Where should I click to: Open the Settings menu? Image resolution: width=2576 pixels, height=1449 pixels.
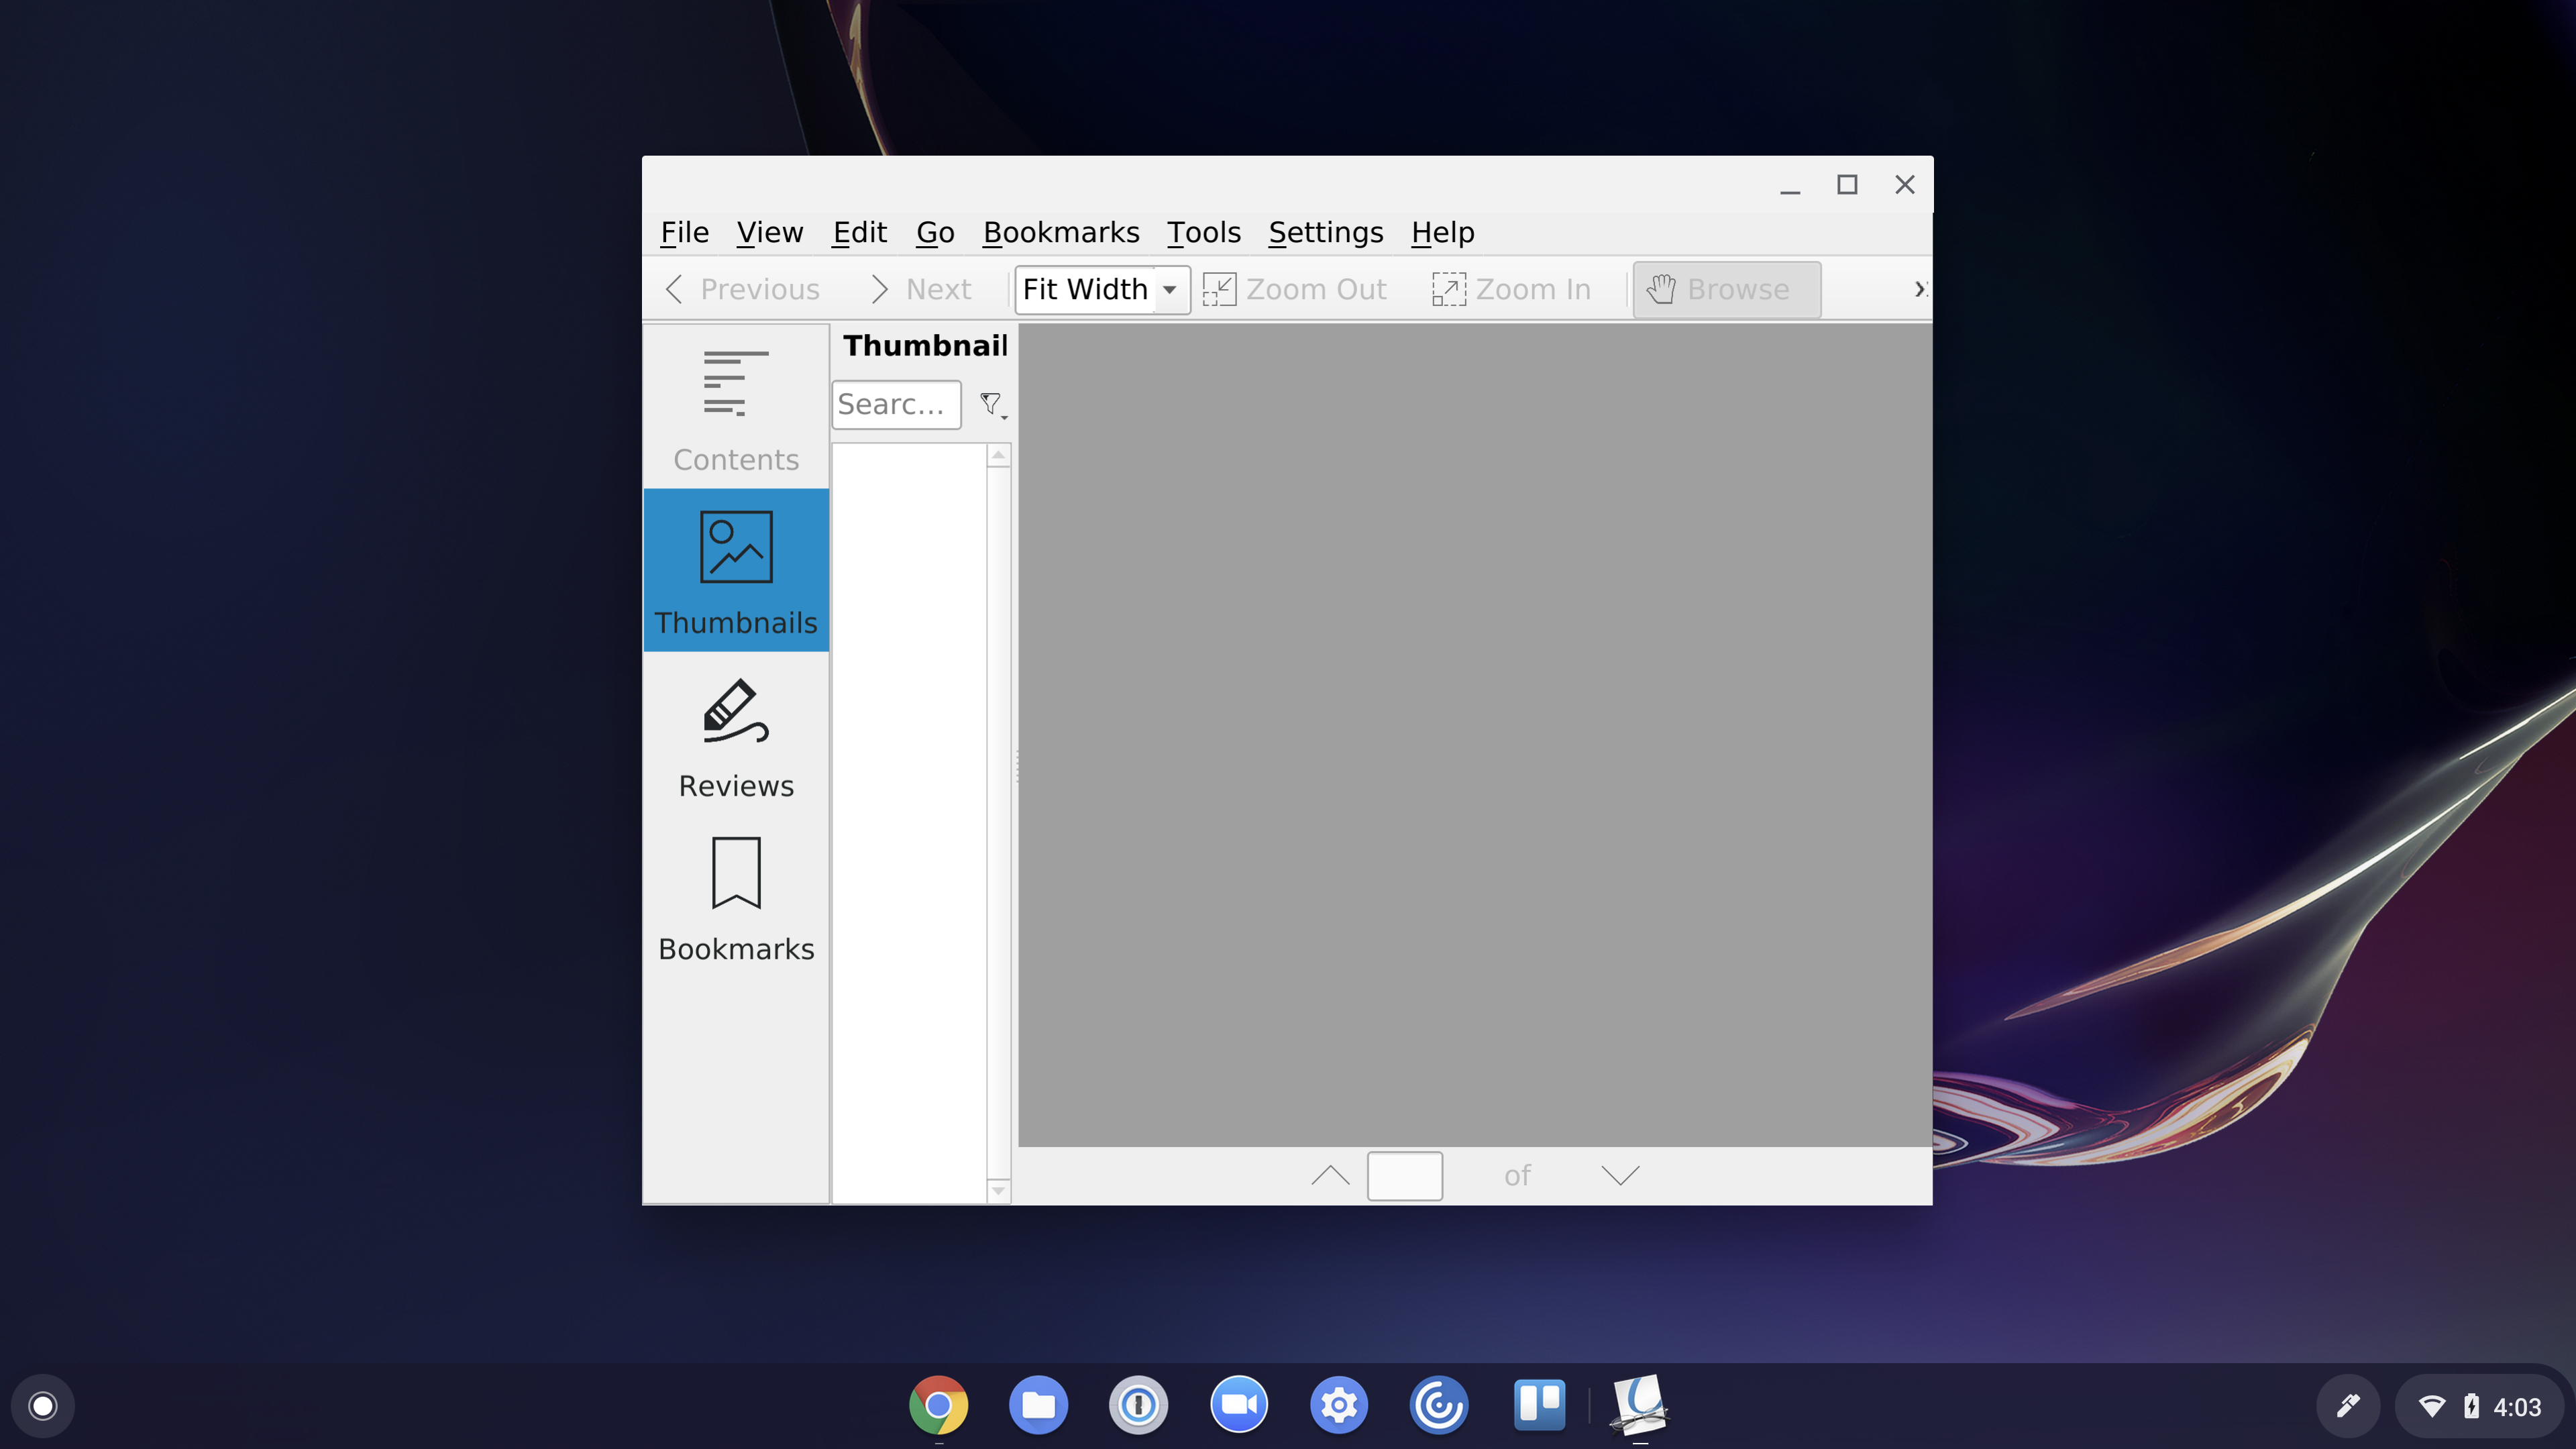pos(1325,232)
